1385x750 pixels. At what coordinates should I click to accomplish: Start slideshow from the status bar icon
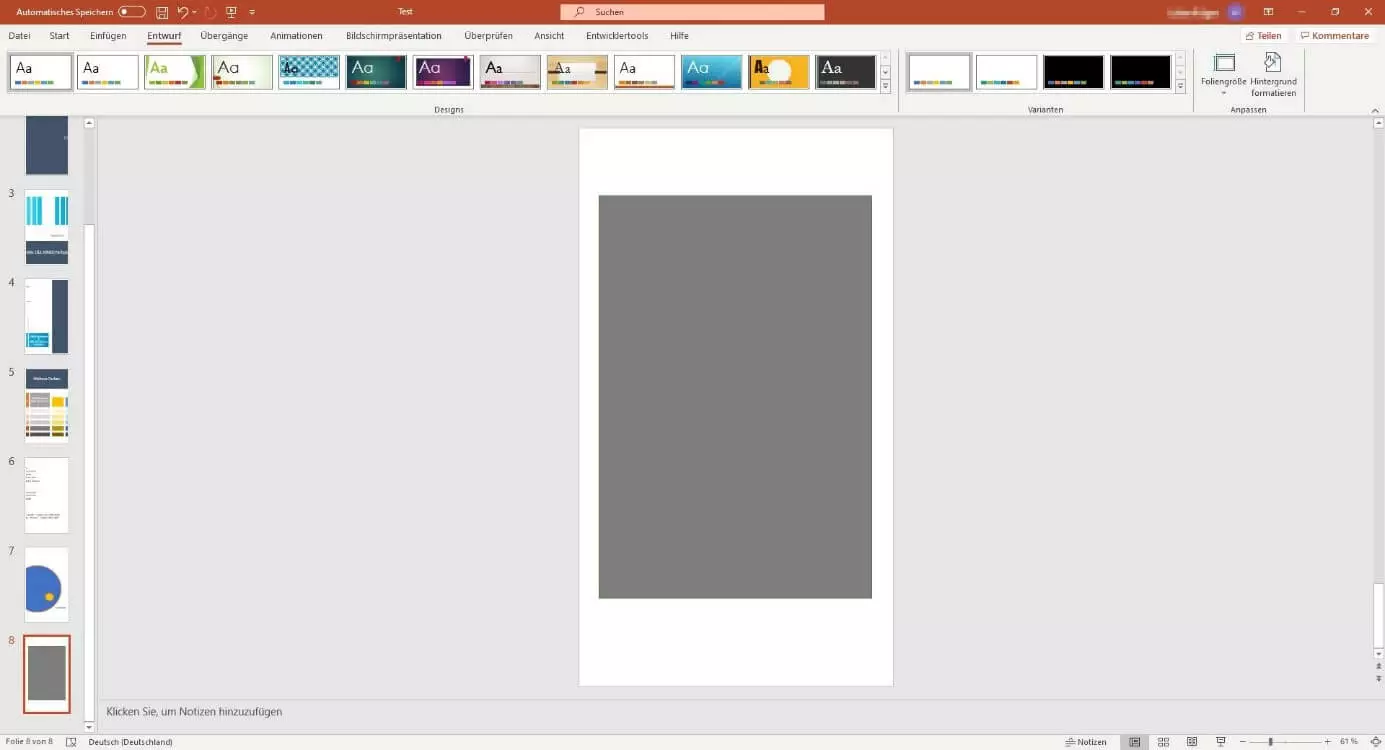click(x=1221, y=742)
